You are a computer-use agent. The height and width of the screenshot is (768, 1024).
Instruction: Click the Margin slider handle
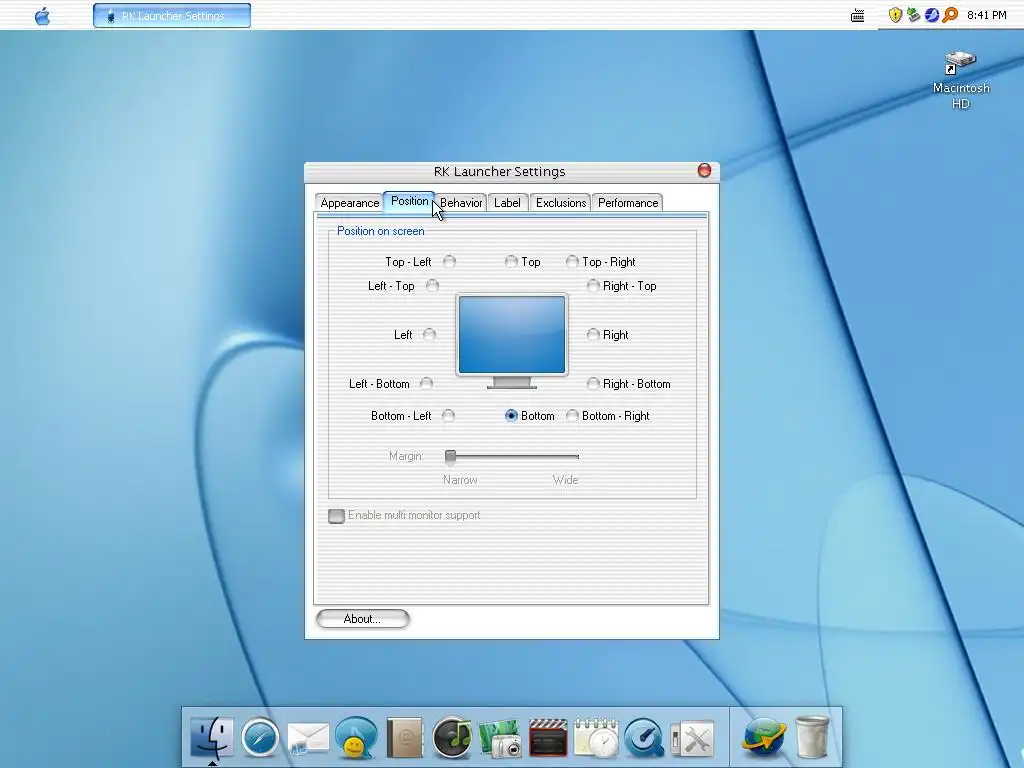450,457
